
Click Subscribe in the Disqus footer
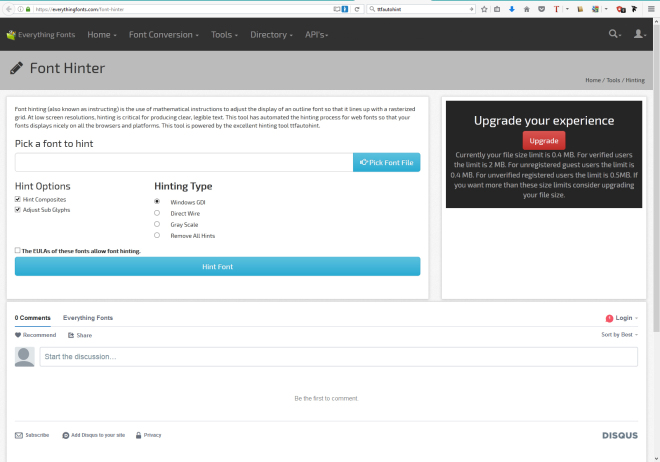(x=32, y=435)
